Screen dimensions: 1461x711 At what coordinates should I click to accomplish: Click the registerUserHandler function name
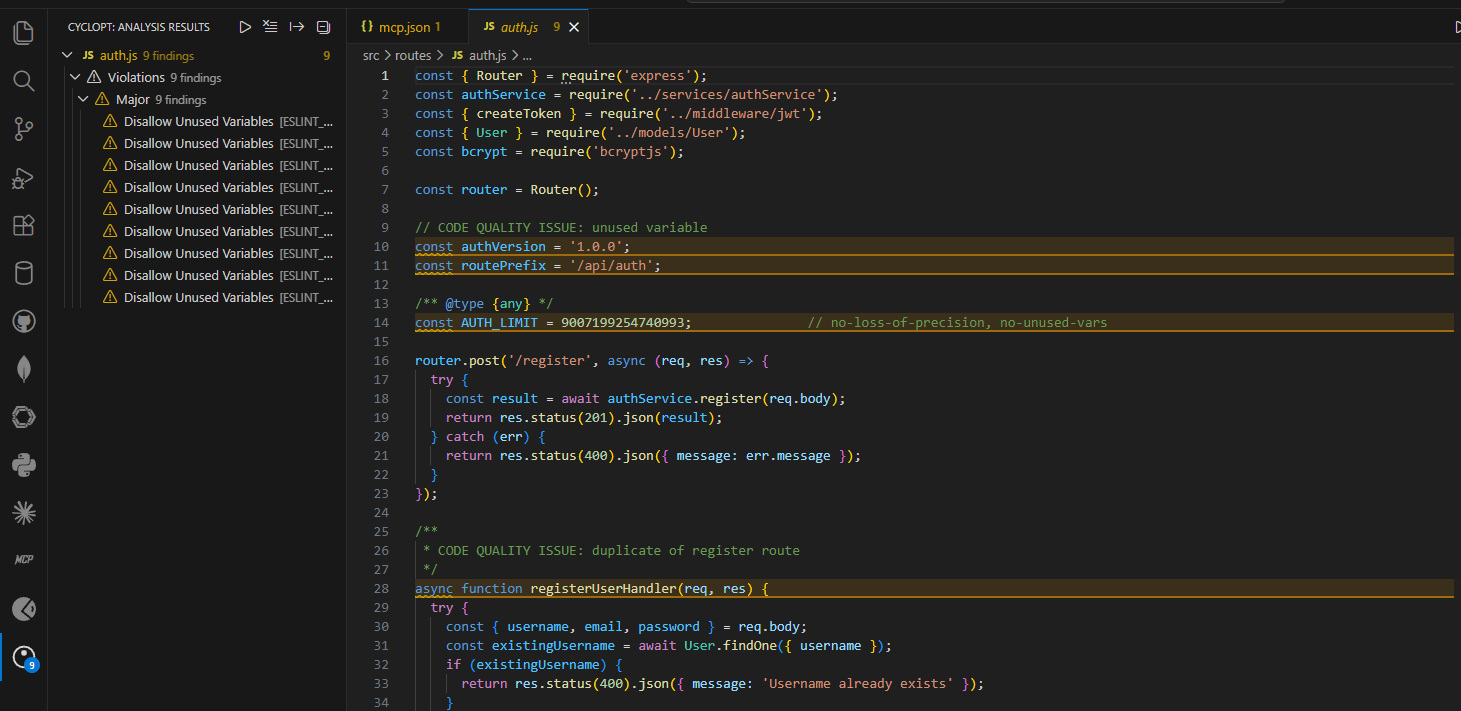[603, 589]
